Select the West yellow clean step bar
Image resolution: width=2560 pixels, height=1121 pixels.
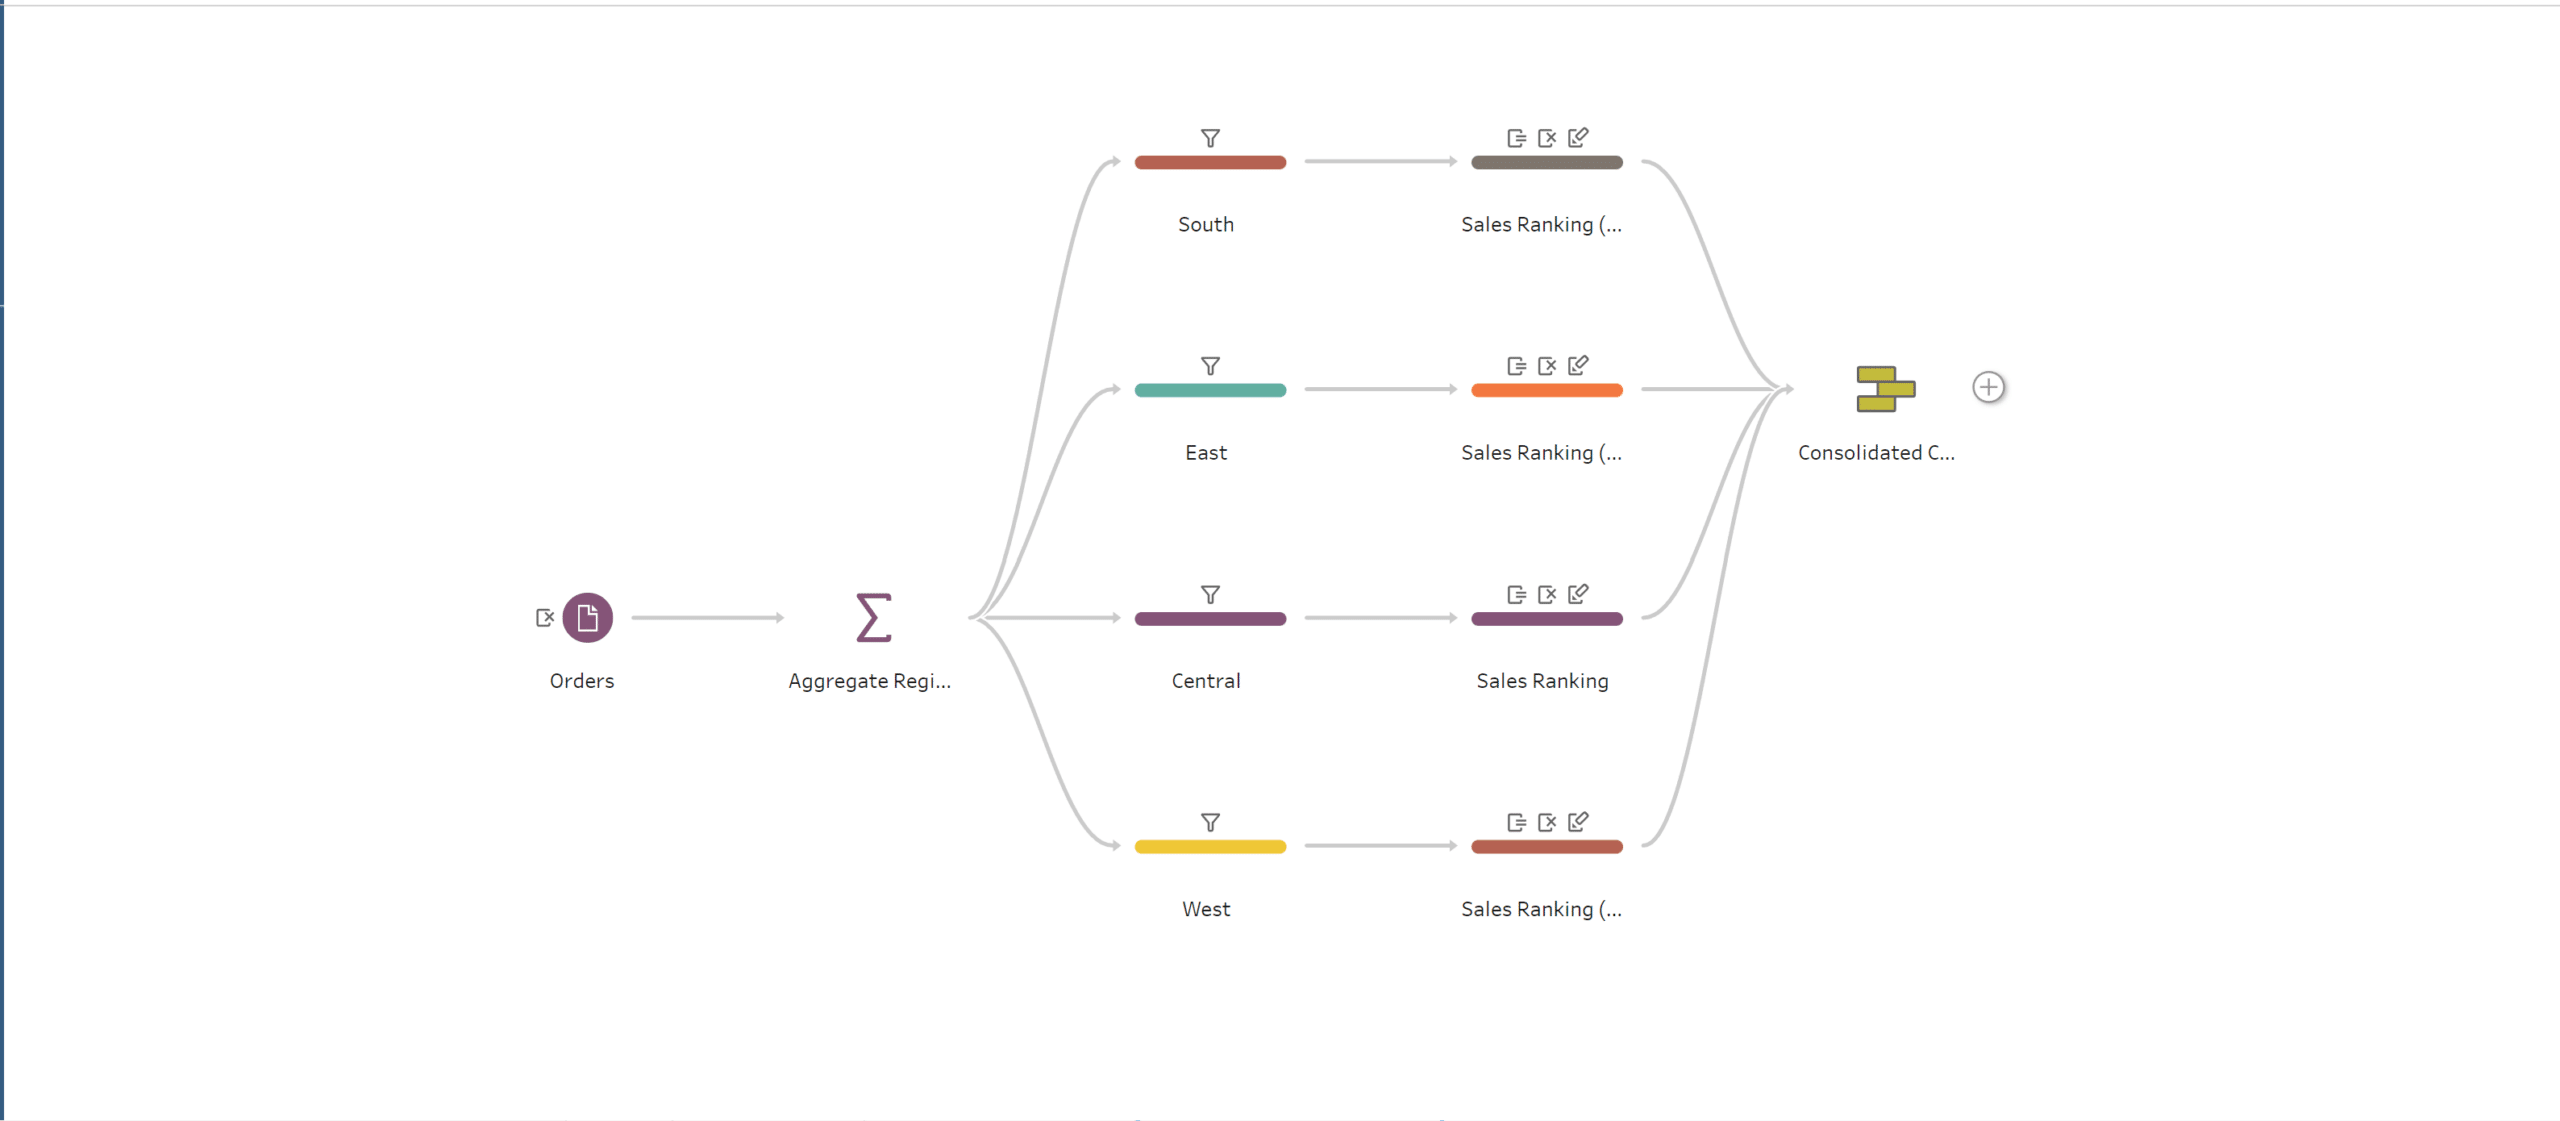point(1210,847)
